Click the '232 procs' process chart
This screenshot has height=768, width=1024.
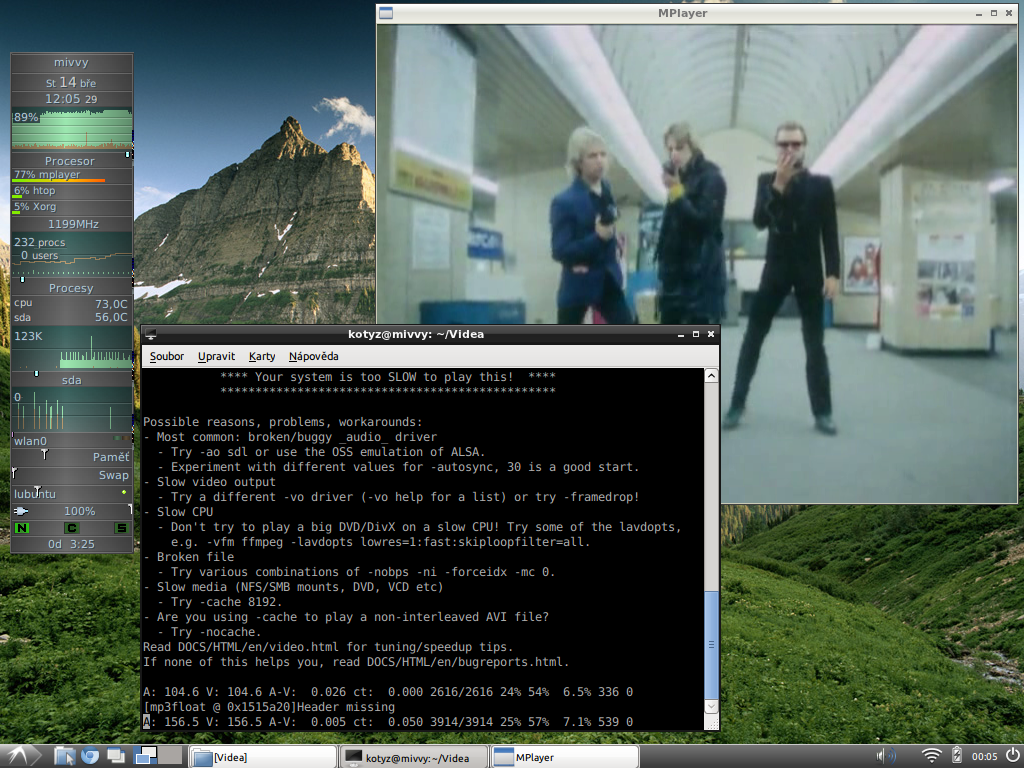[72, 255]
